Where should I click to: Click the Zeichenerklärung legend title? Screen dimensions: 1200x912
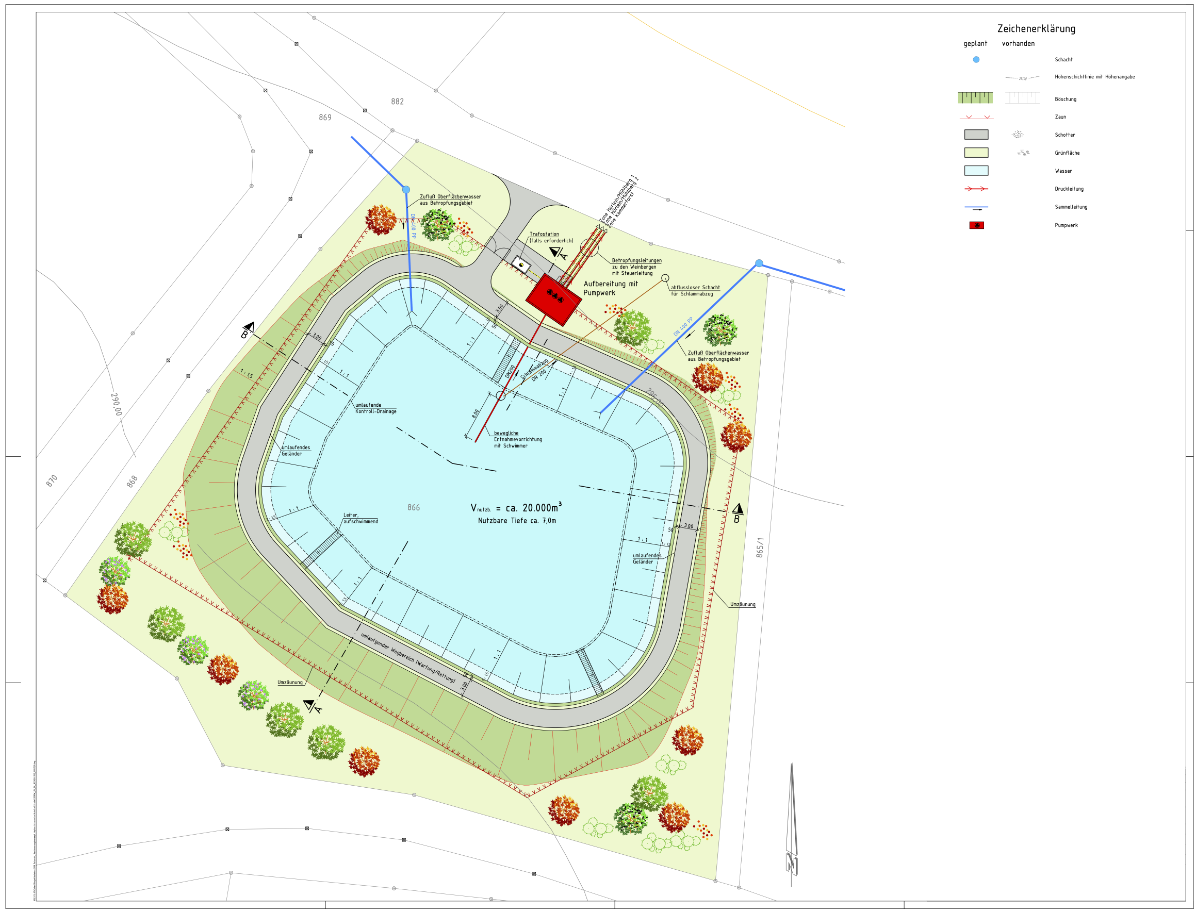pos(1036,29)
